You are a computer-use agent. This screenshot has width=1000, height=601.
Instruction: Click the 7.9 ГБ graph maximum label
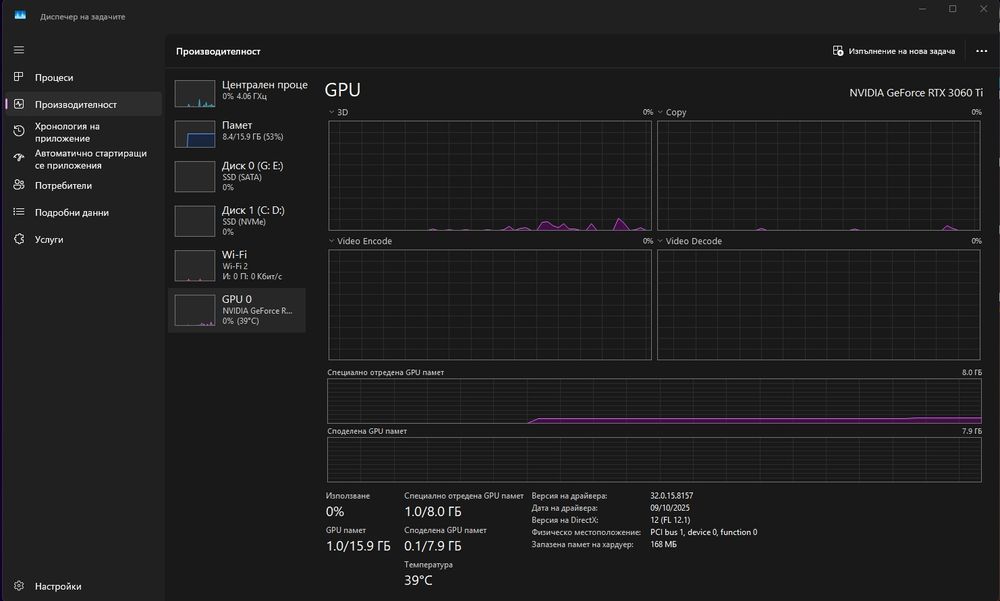pyautogui.click(x=972, y=431)
